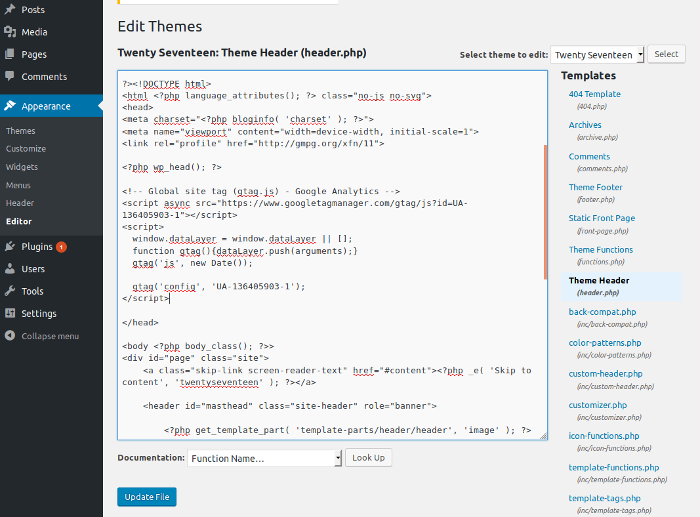Click the Look Up button
Viewport: 700px width, 517px height.
[368, 458]
